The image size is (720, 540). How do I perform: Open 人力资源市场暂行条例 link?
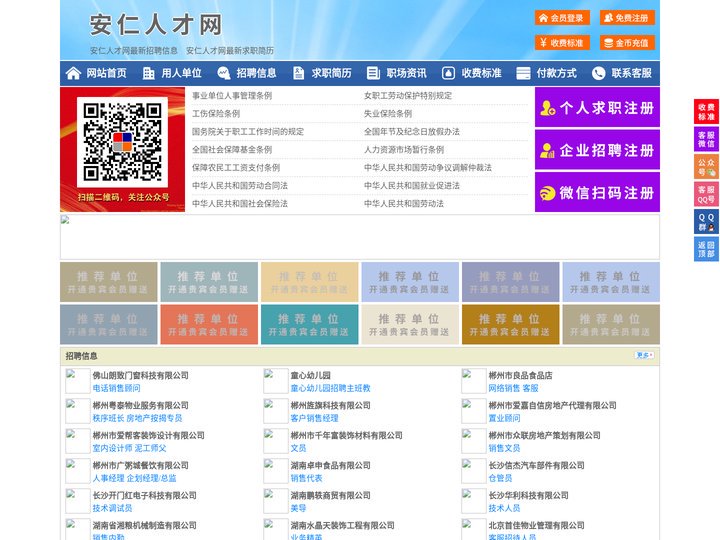(404, 149)
